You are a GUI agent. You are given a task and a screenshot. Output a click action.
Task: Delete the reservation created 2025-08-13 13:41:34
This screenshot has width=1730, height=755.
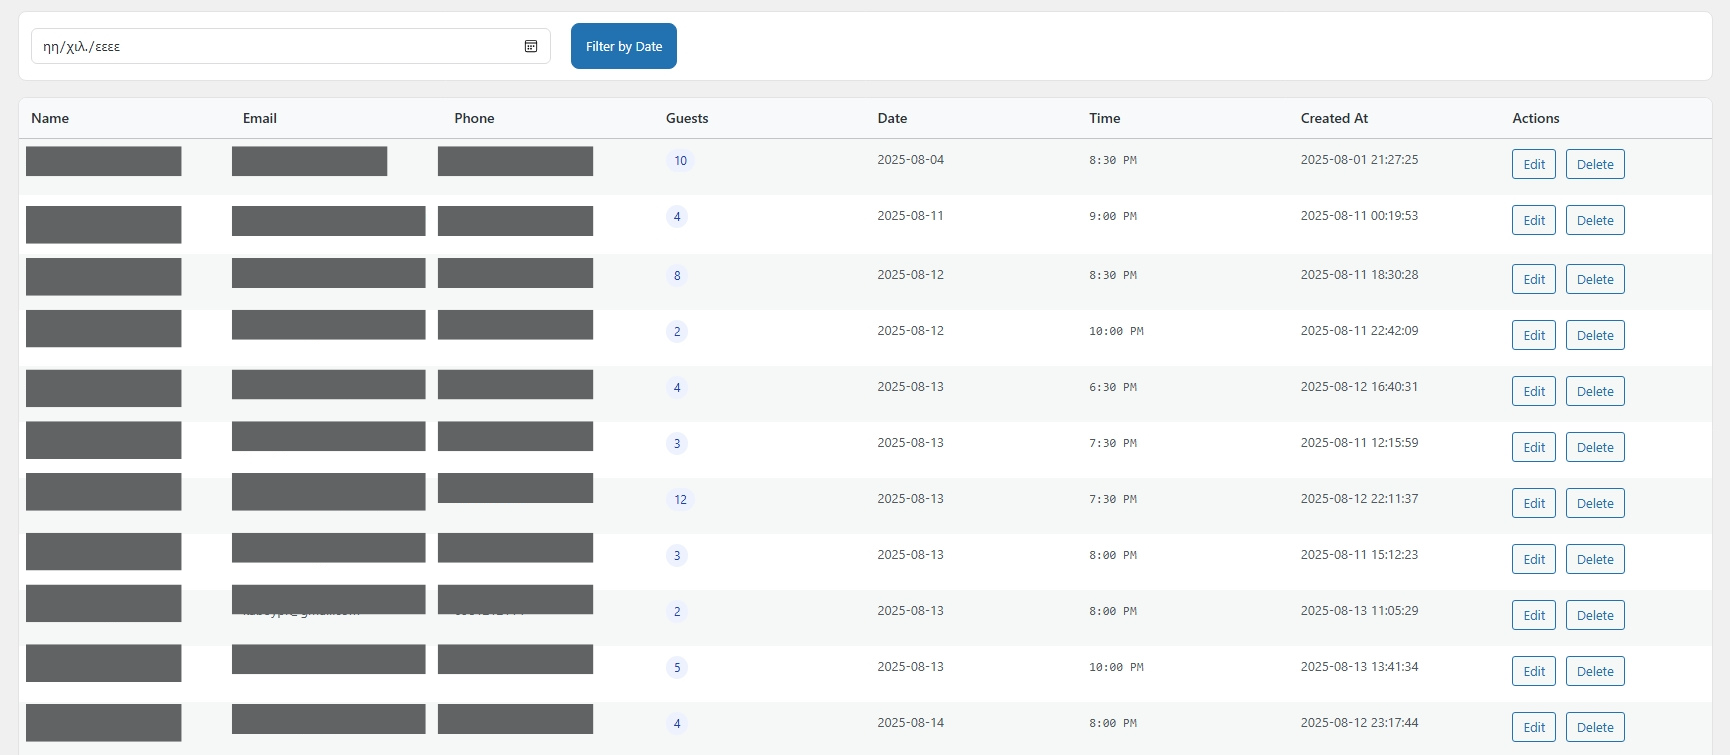point(1595,671)
